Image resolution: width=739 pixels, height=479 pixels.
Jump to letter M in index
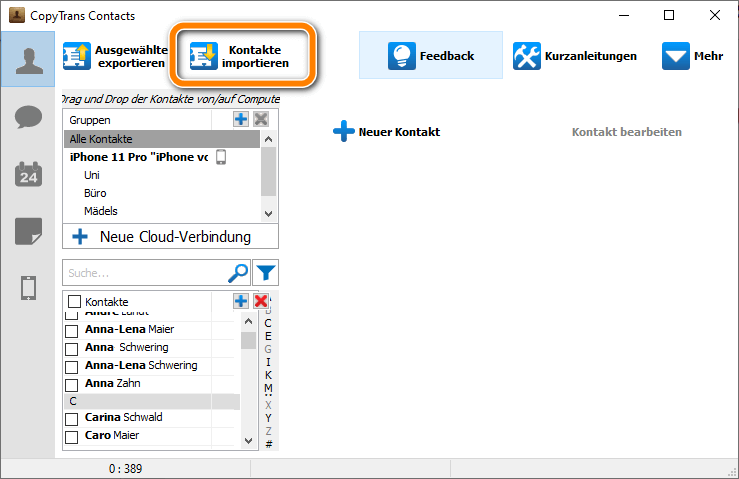pos(268,388)
